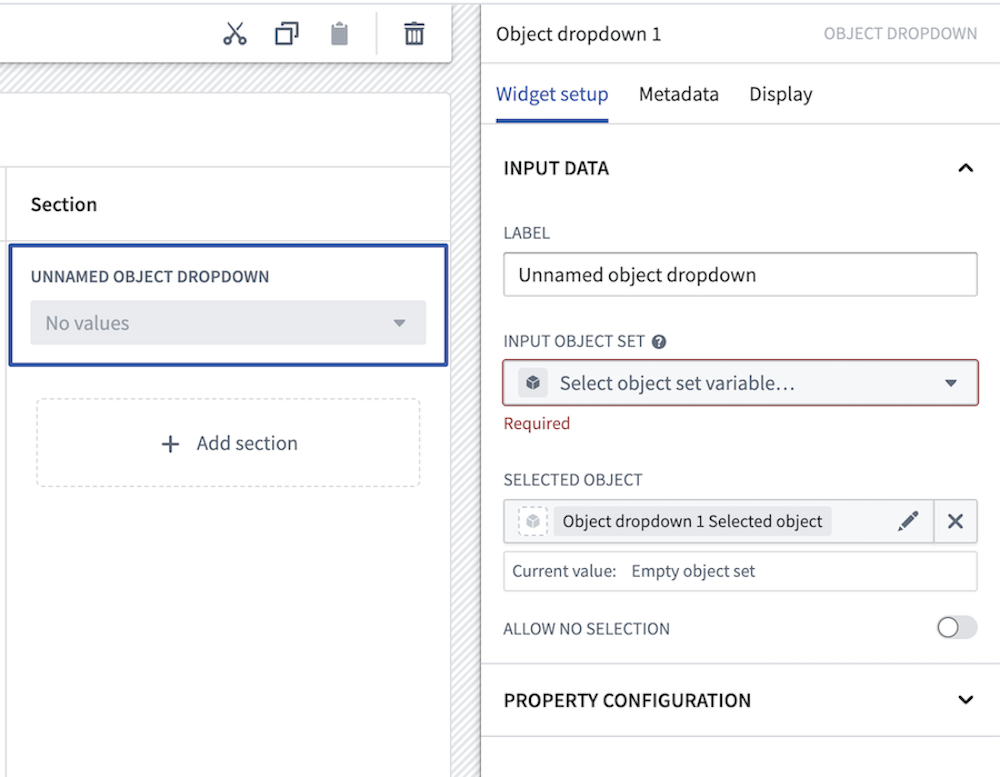
Task: Toggle the Allow No Selection switch
Action: point(957,628)
